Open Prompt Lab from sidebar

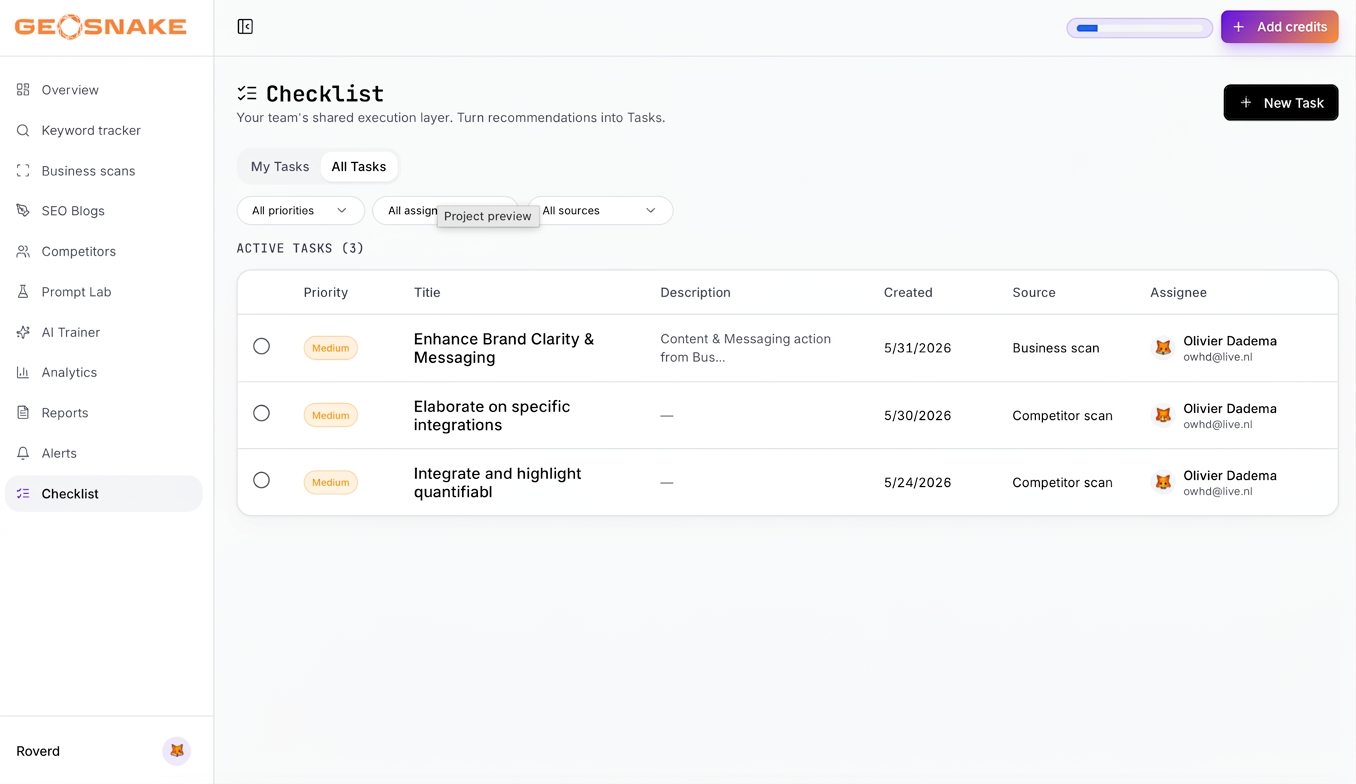pyautogui.click(x=104, y=292)
